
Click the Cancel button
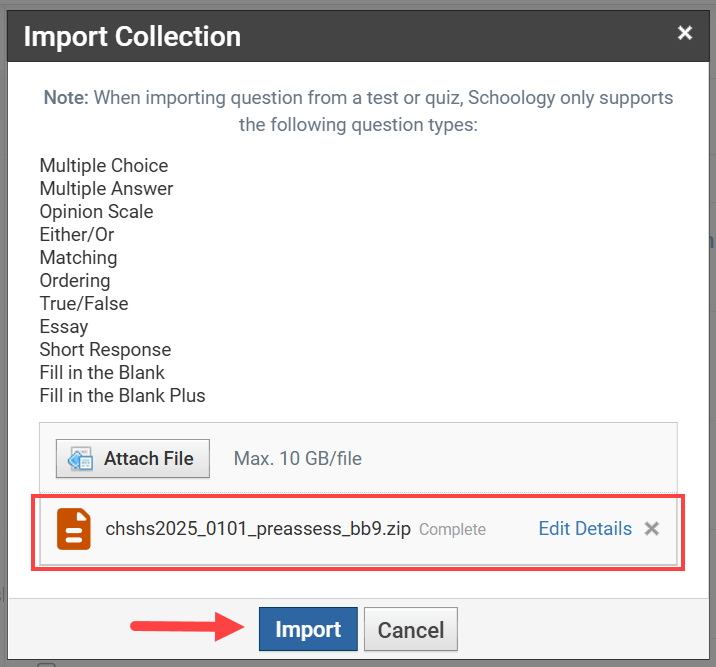click(410, 630)
